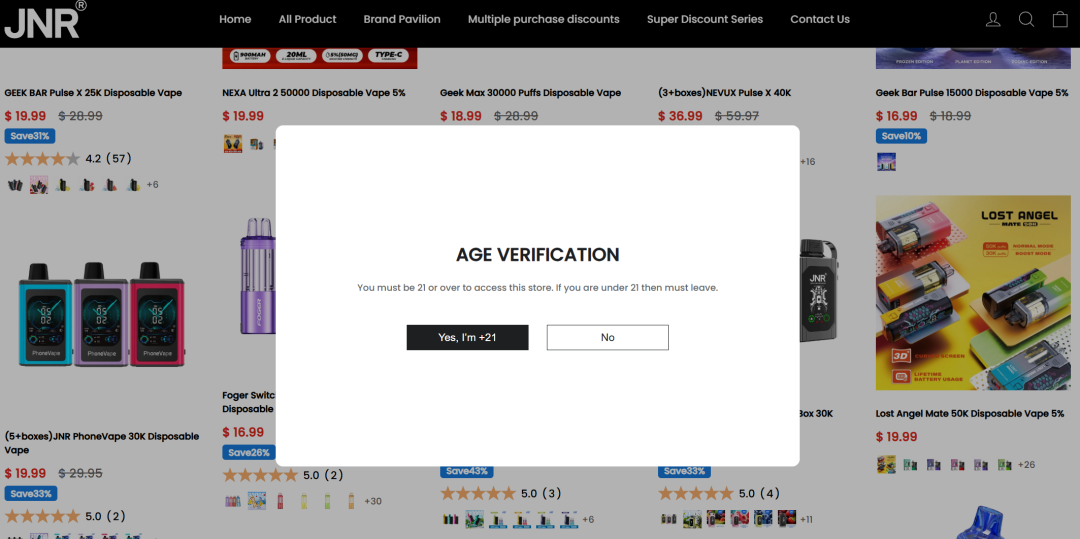Image resolution: width=1080 pixels, height=539 pixels.
Task: Open GEEK BAR Pulse X 25K product link
Action: tap(93, 93)
